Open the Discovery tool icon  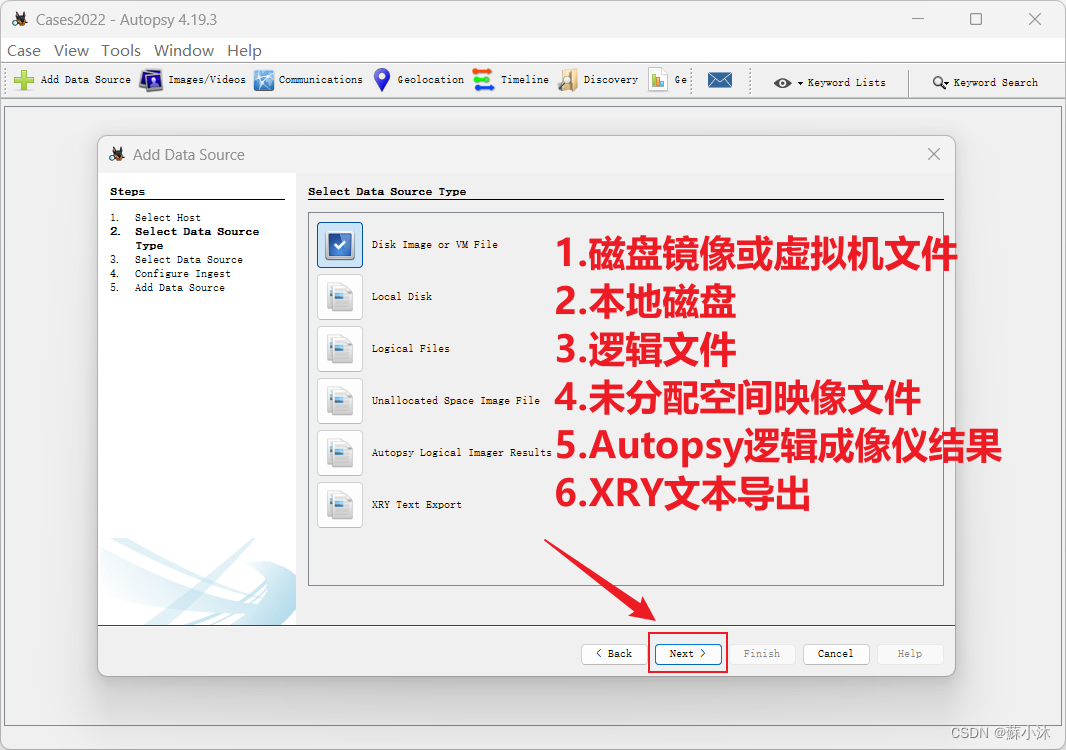coord(568,80)
